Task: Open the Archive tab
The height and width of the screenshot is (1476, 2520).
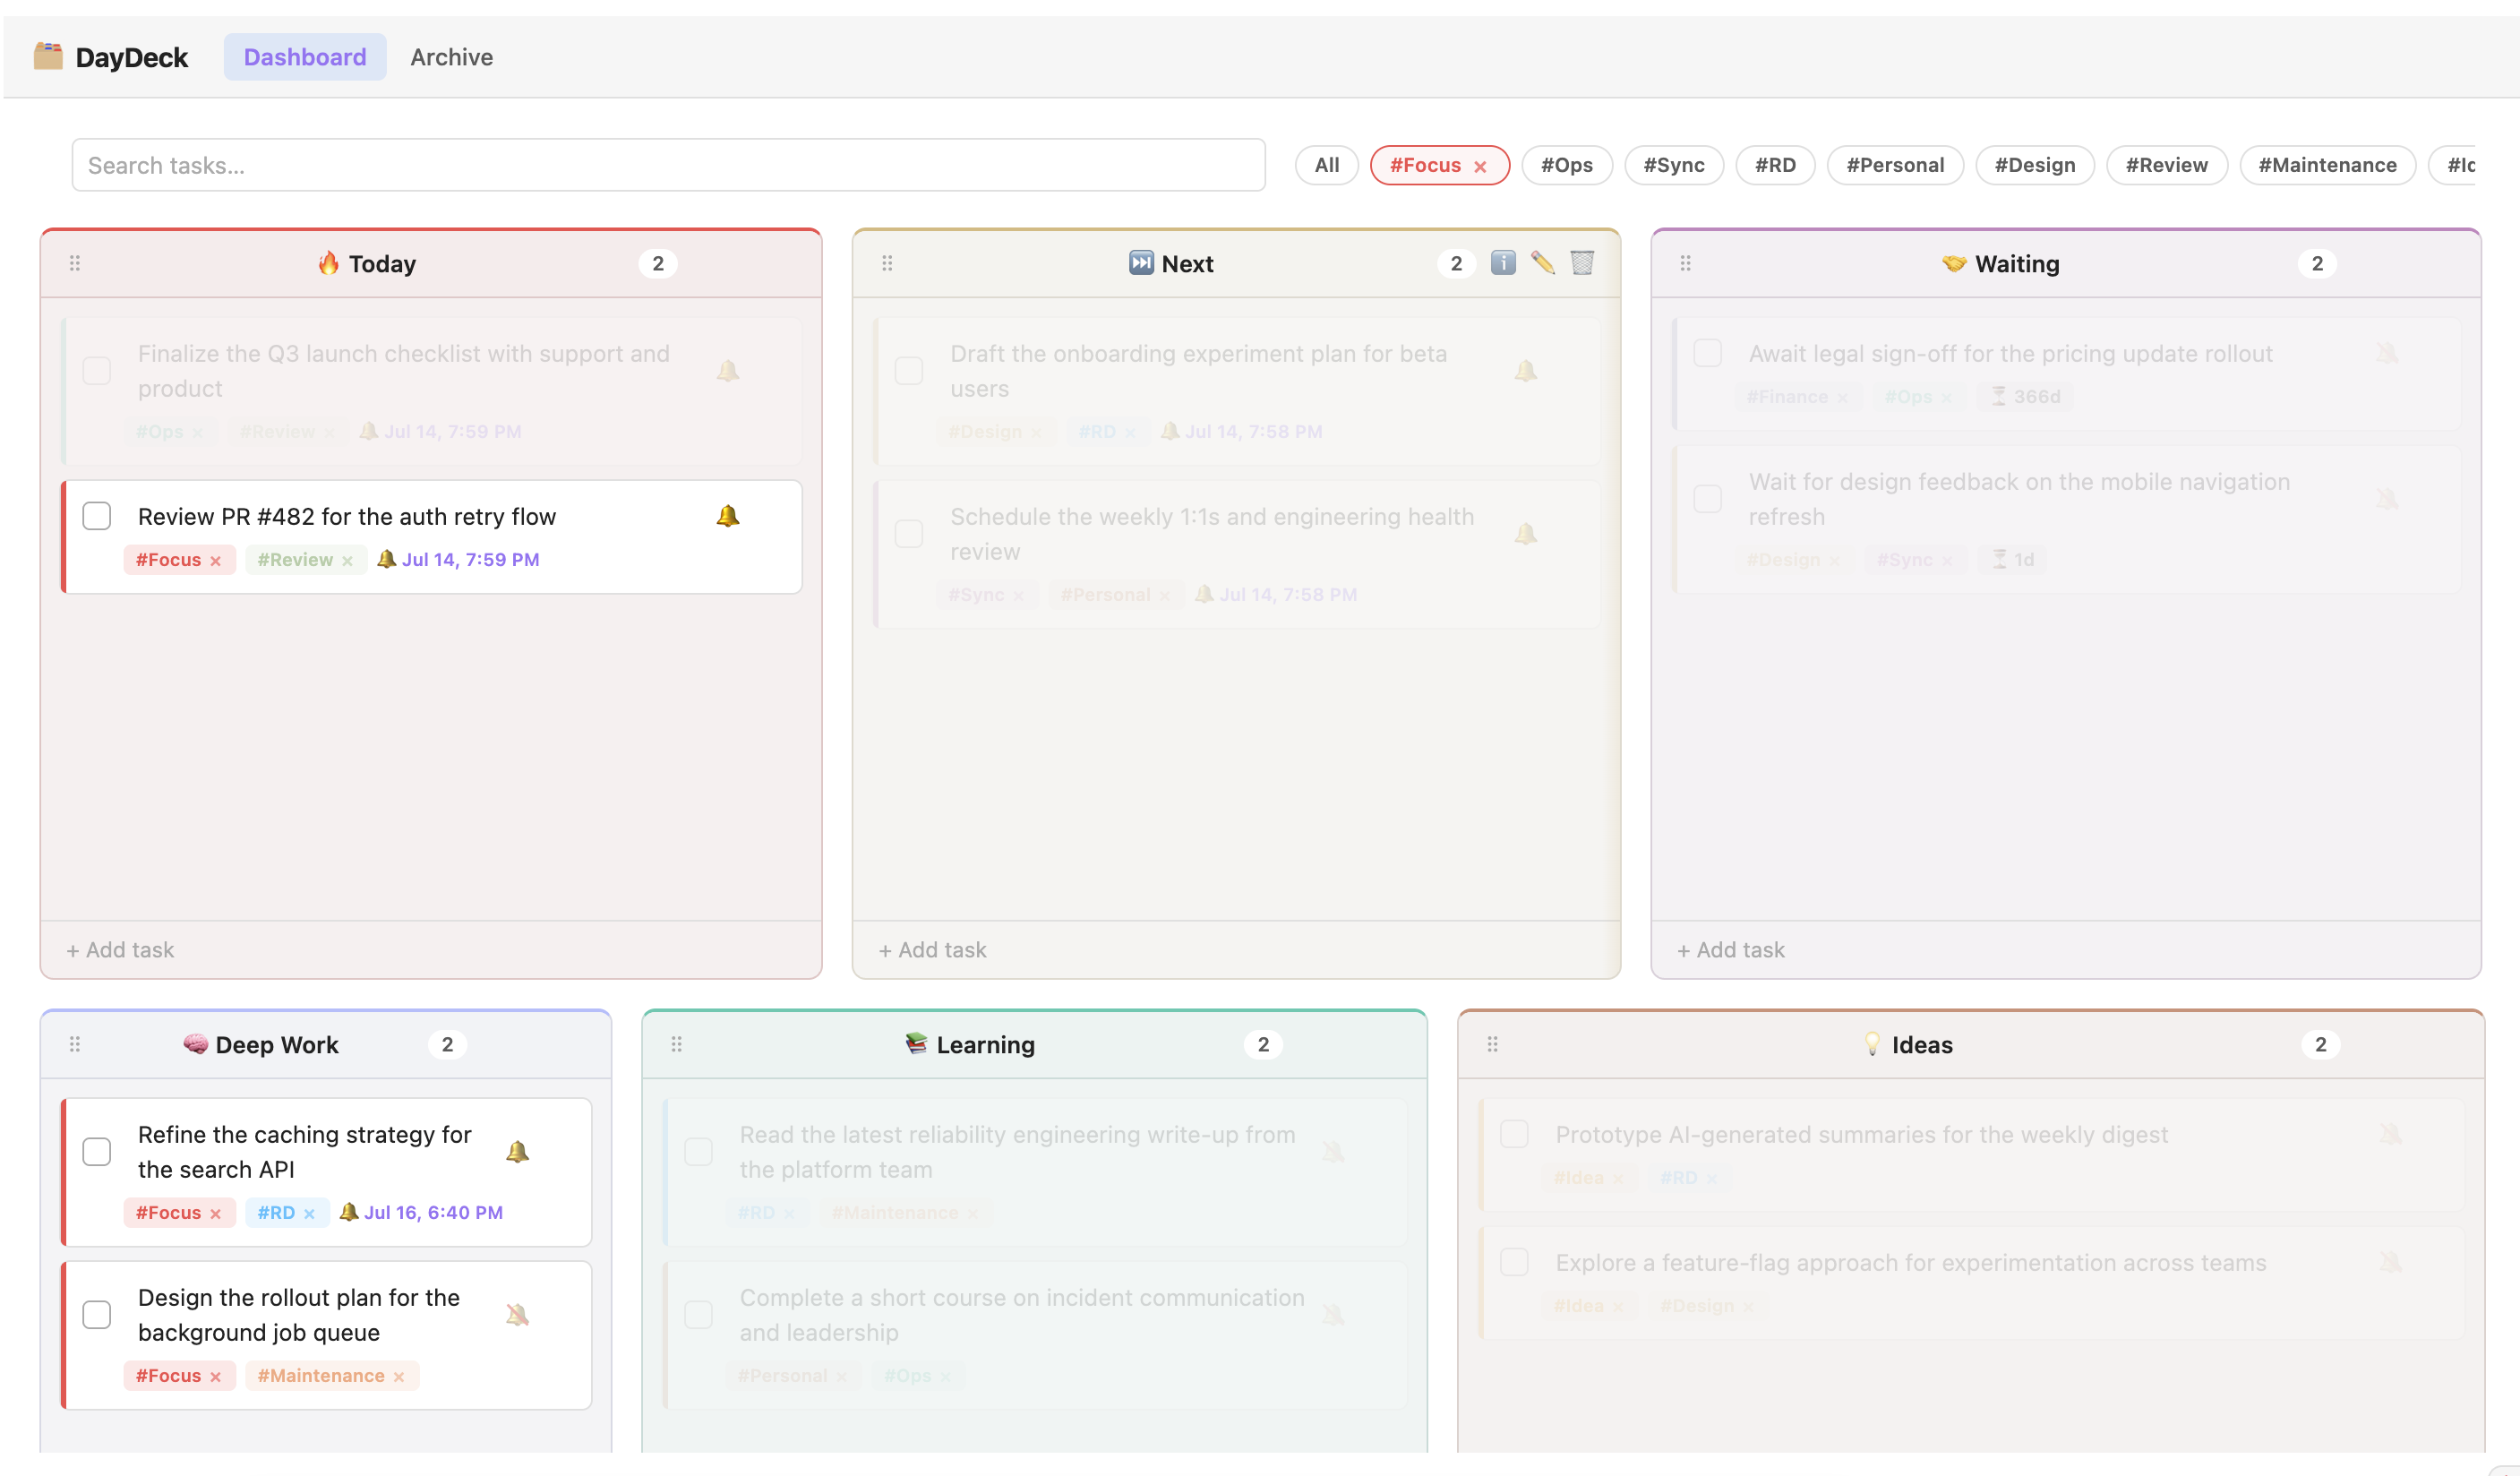Action: tap(452, 57)
